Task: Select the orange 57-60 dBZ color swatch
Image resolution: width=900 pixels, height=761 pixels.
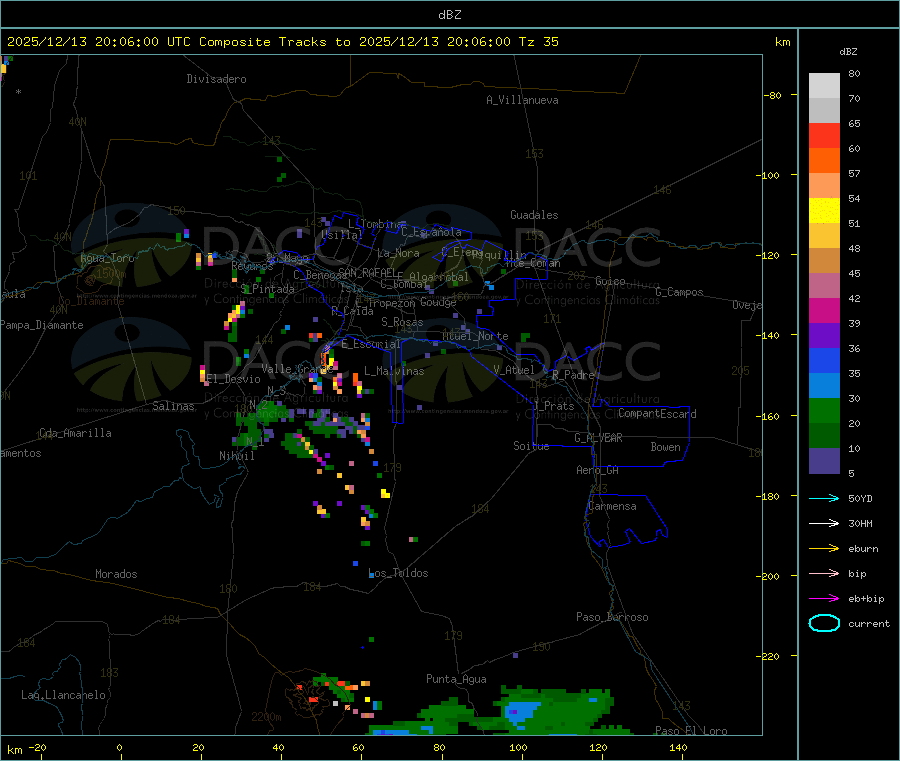Action: [x=824, y=161]
